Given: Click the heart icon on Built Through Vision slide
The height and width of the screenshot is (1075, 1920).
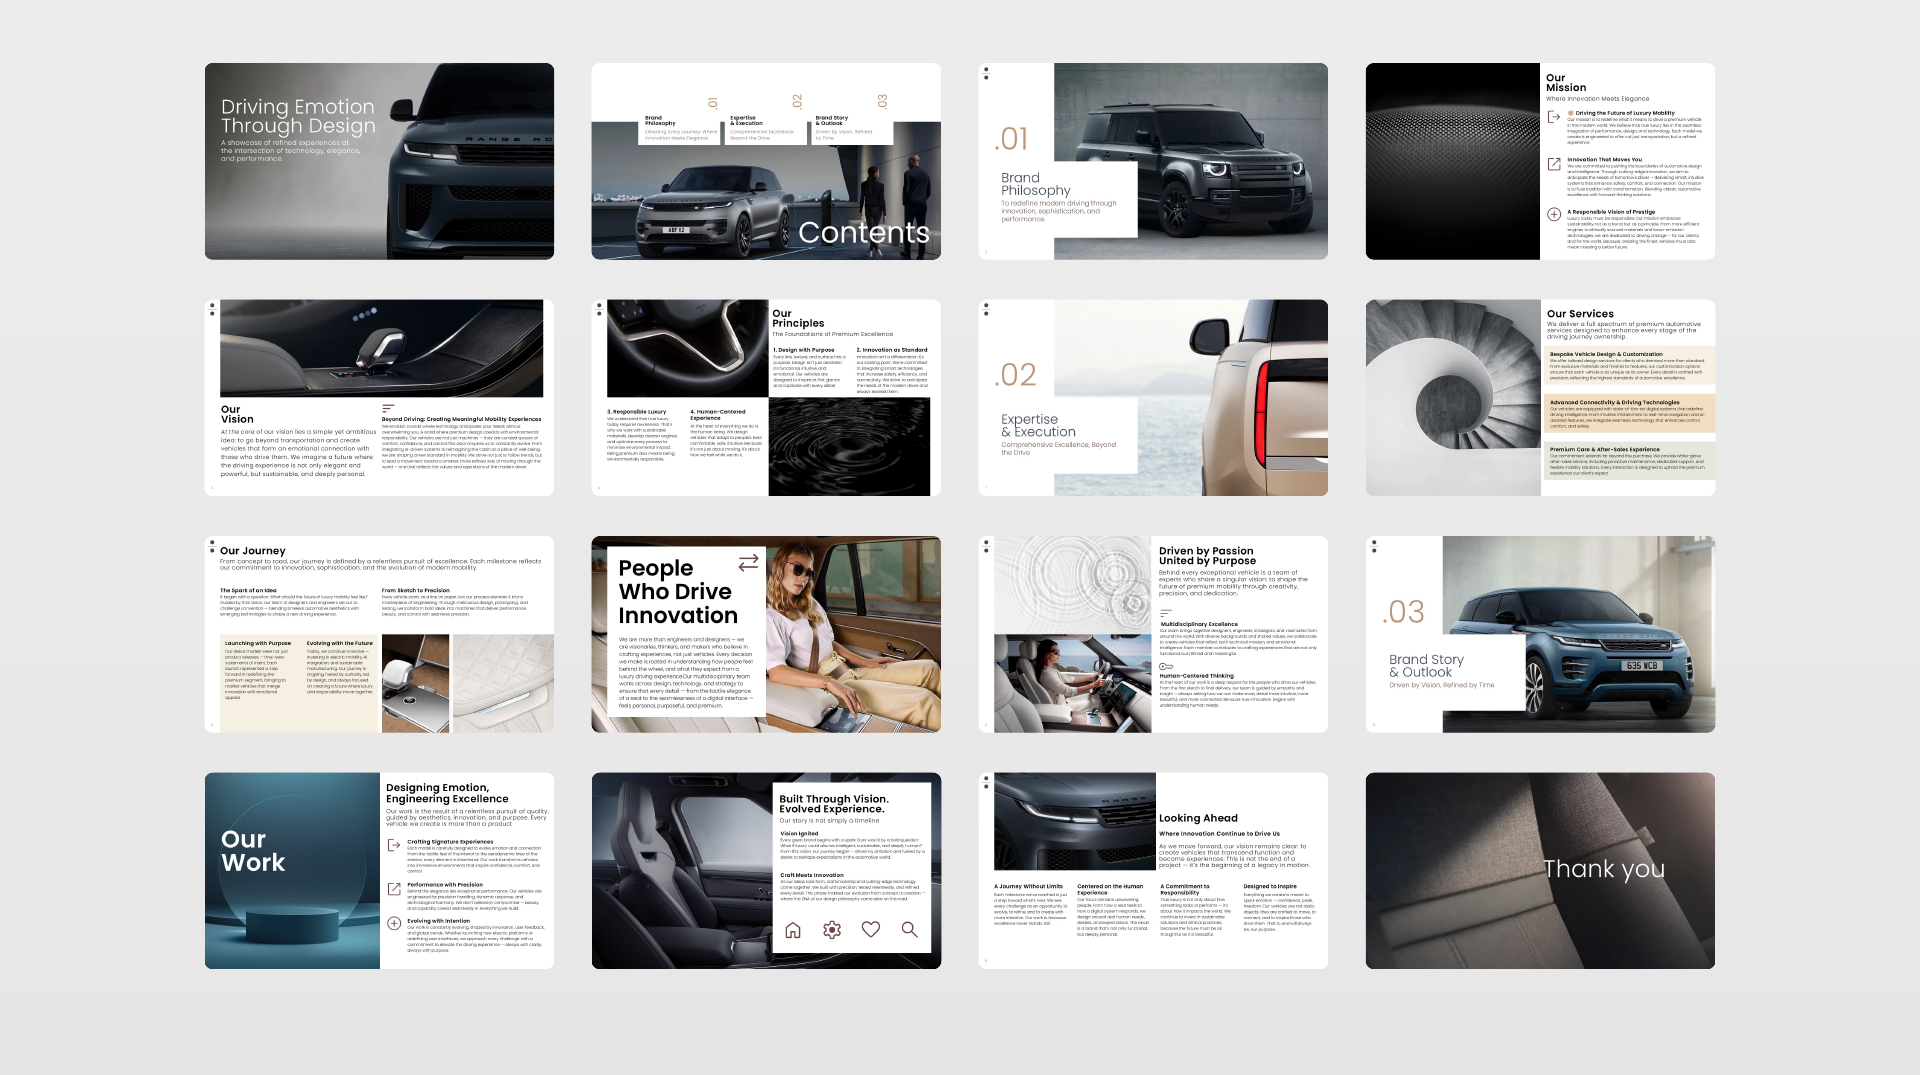Looking at the screenshot, I should (871, 930).
